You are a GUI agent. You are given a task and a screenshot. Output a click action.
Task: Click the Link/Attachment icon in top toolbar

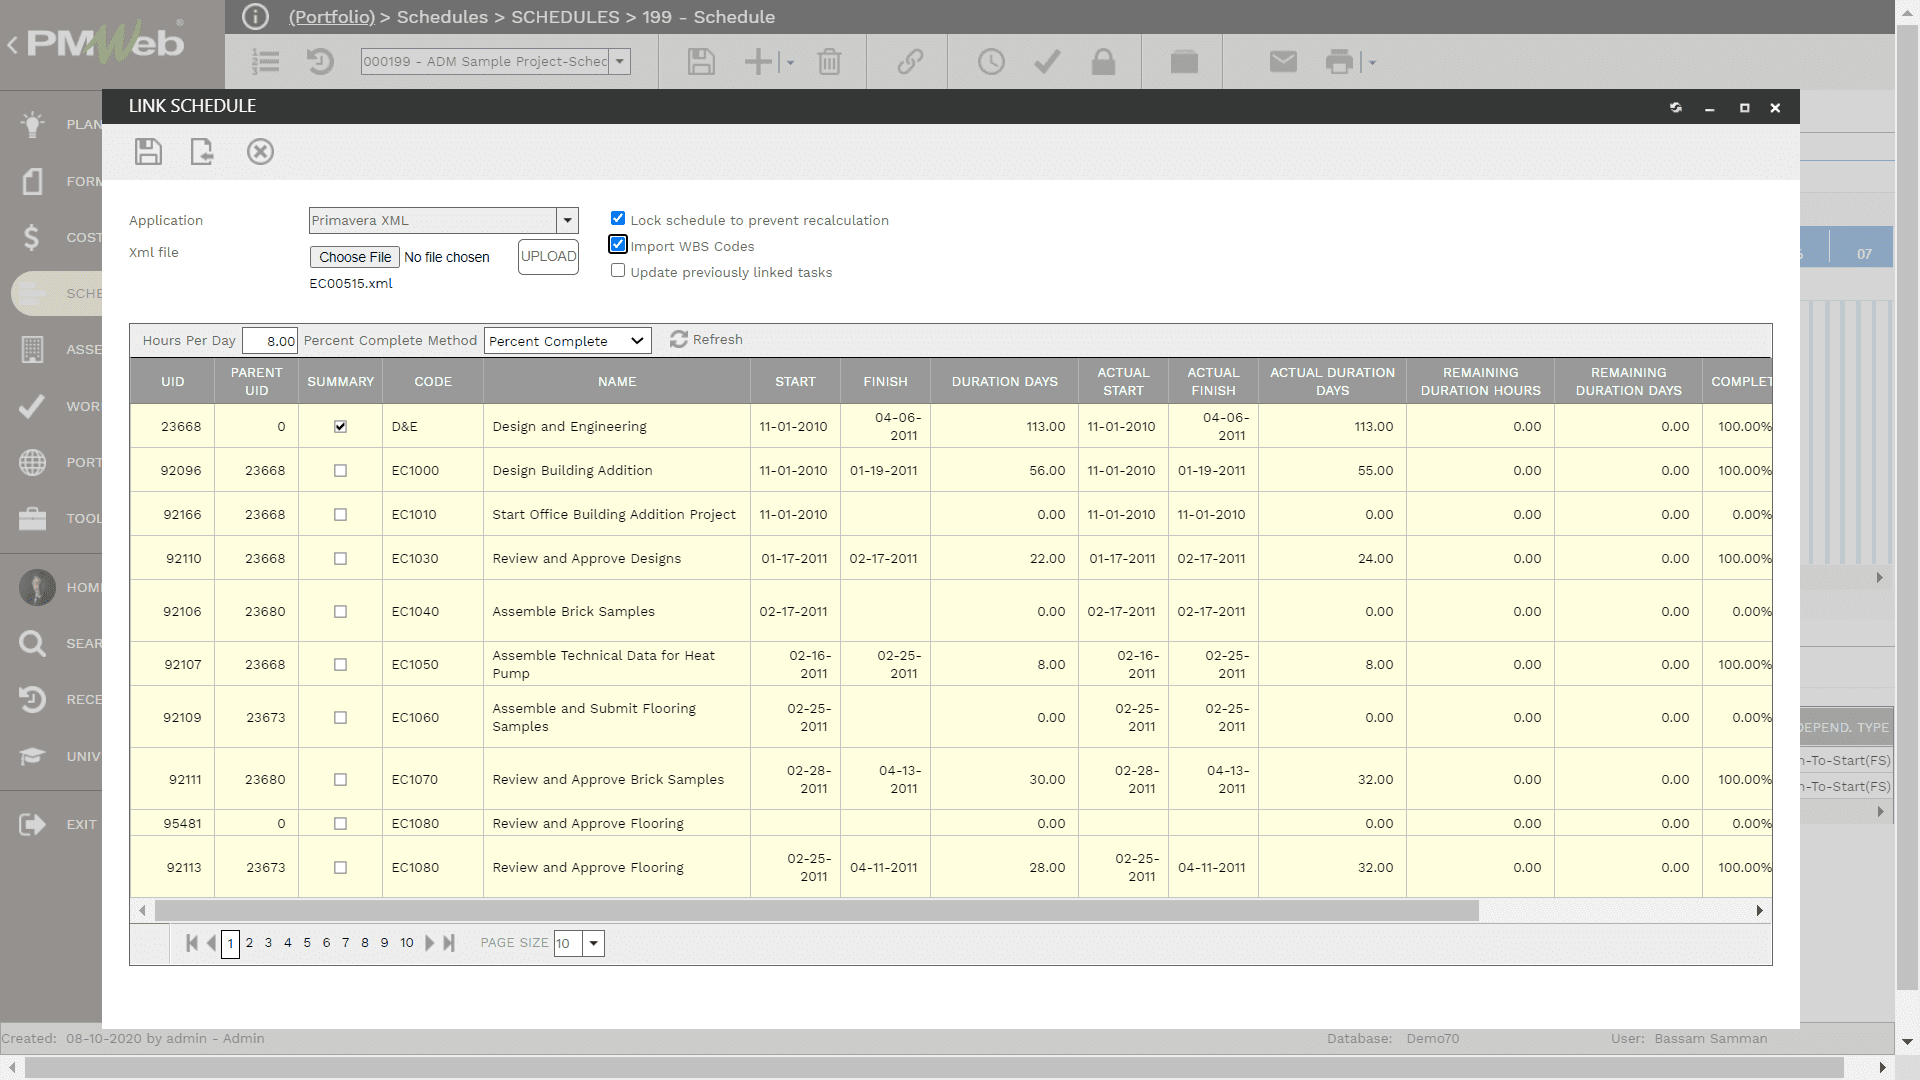910,61
